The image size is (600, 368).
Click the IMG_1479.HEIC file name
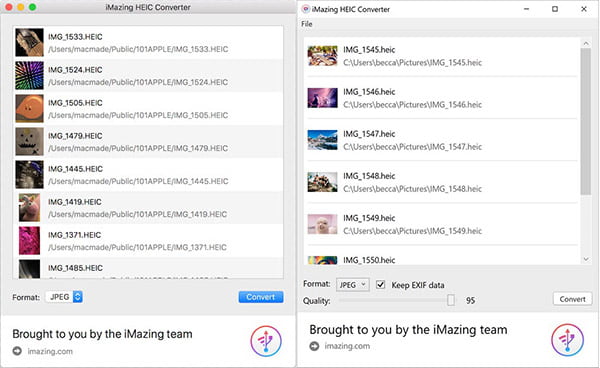75,136
